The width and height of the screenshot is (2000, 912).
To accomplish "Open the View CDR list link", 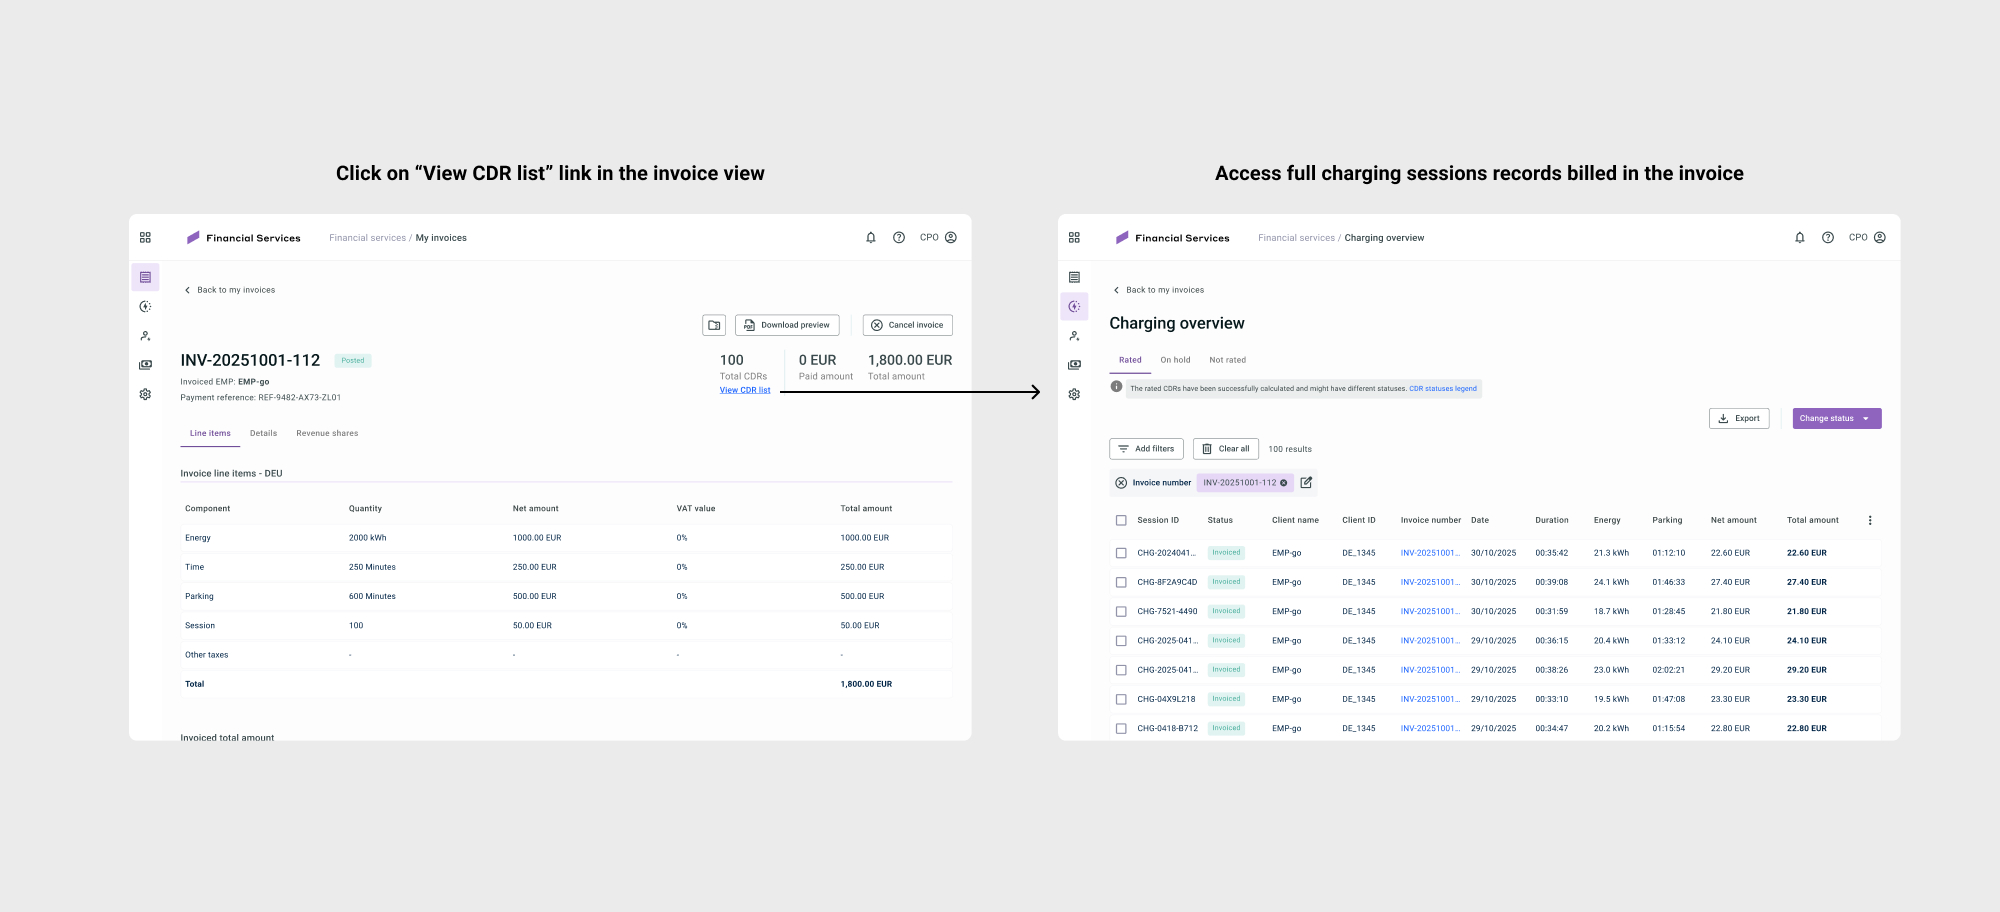I will tap(745, 390).
